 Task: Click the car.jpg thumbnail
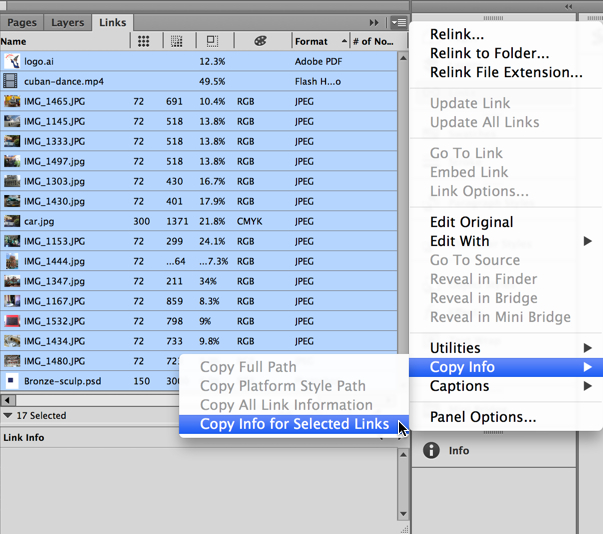(12, 221)
